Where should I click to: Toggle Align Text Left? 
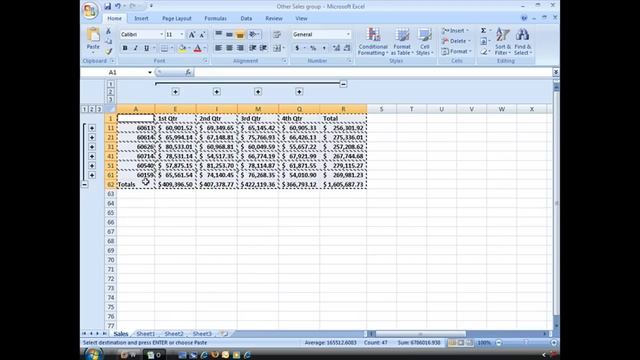pyautogui.click(x=218, y=48)
